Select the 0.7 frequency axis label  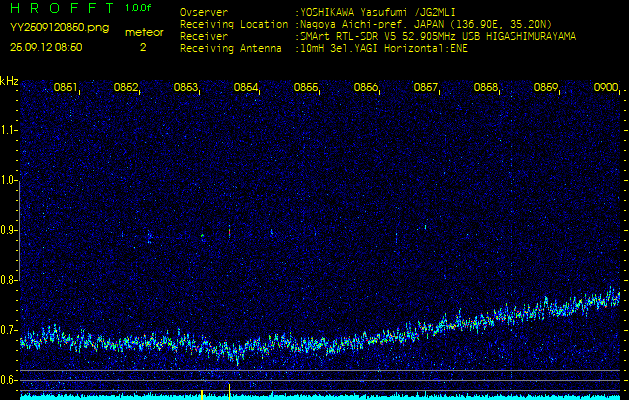pyautogui.click(x=9, y=329)
